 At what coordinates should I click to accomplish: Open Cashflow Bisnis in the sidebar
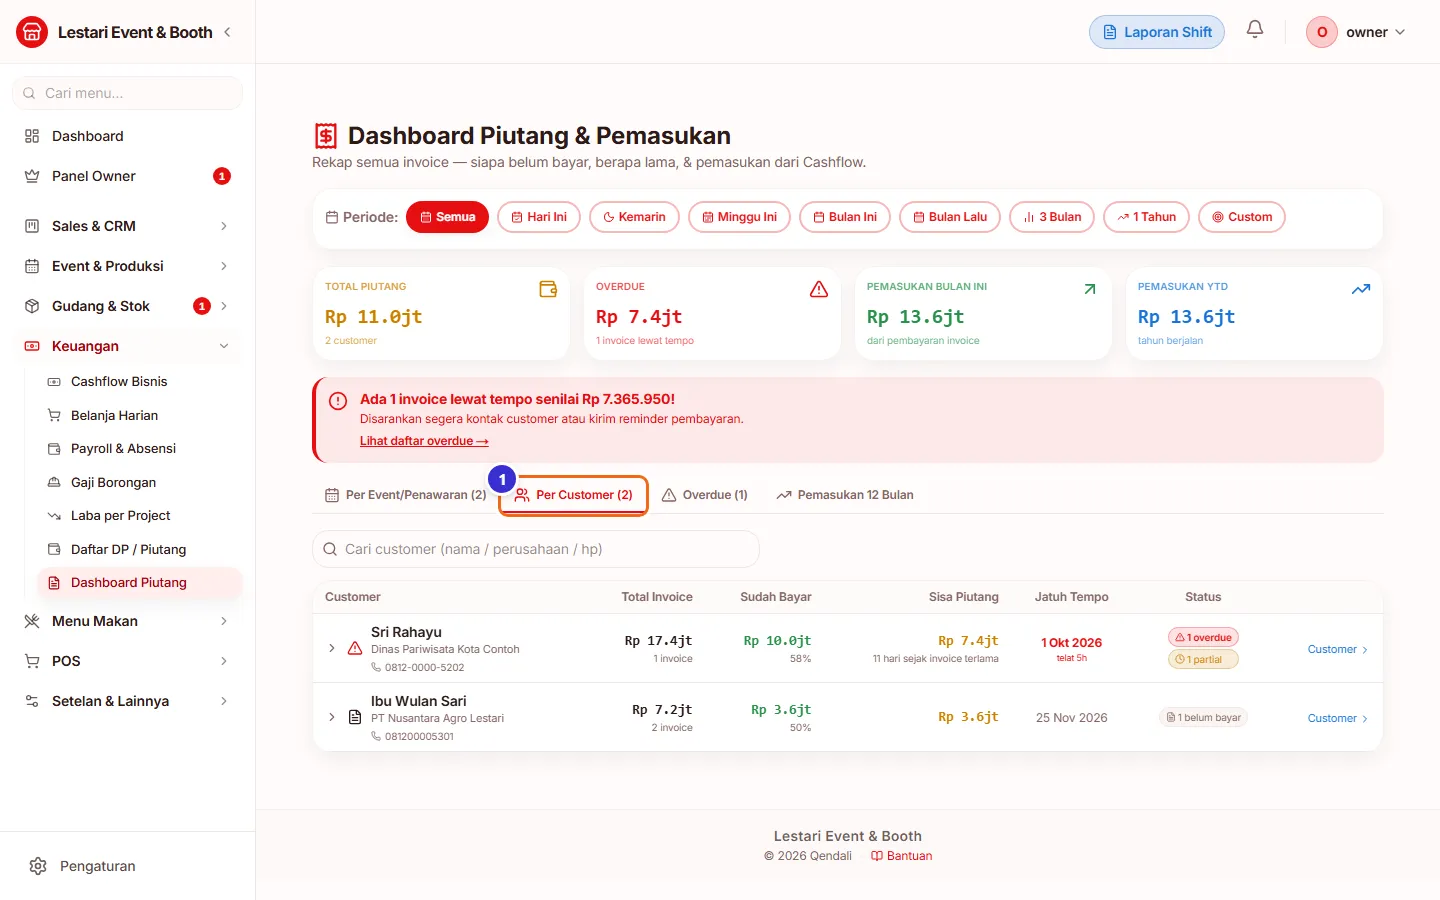pyautogui.click(x=140, y=382)
